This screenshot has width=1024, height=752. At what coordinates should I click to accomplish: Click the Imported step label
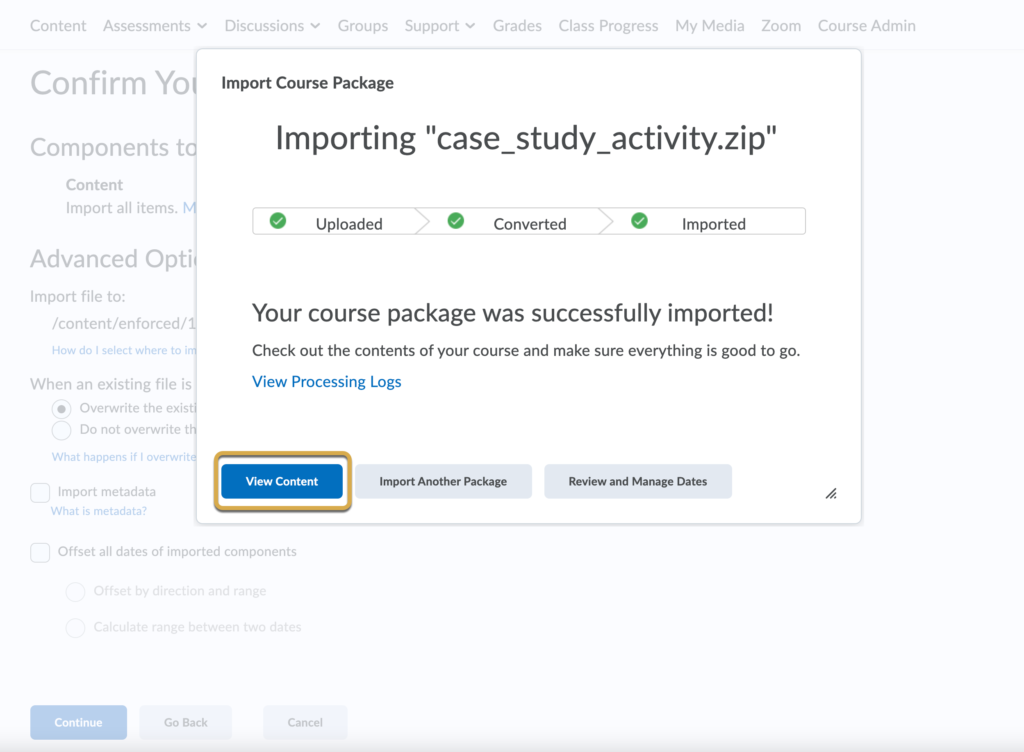(x=714, y=224)
